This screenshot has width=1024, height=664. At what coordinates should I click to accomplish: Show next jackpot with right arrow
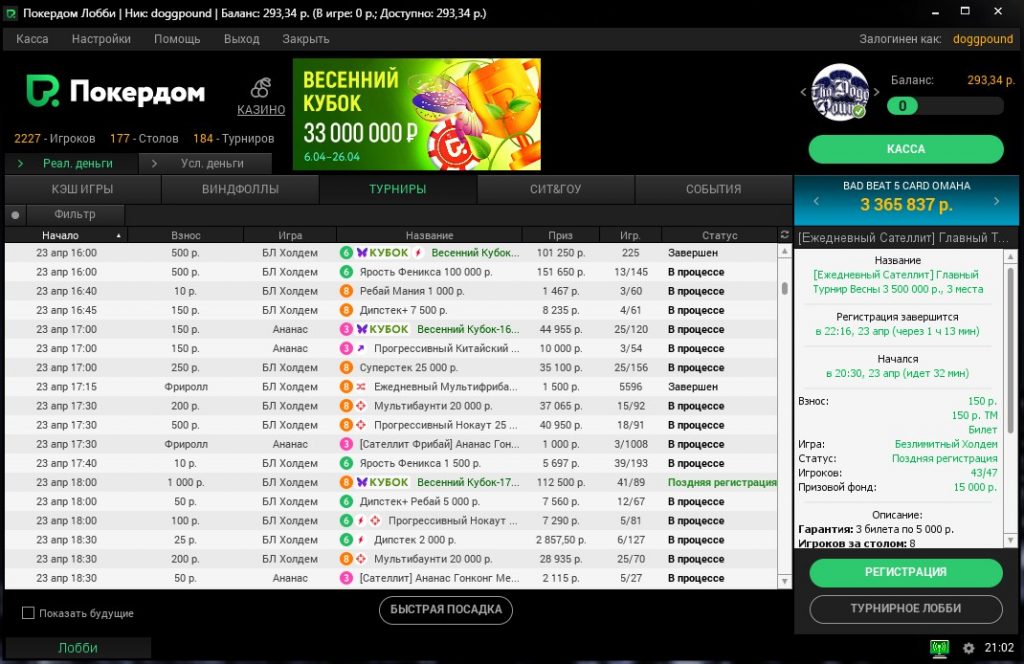coord(997,201)
